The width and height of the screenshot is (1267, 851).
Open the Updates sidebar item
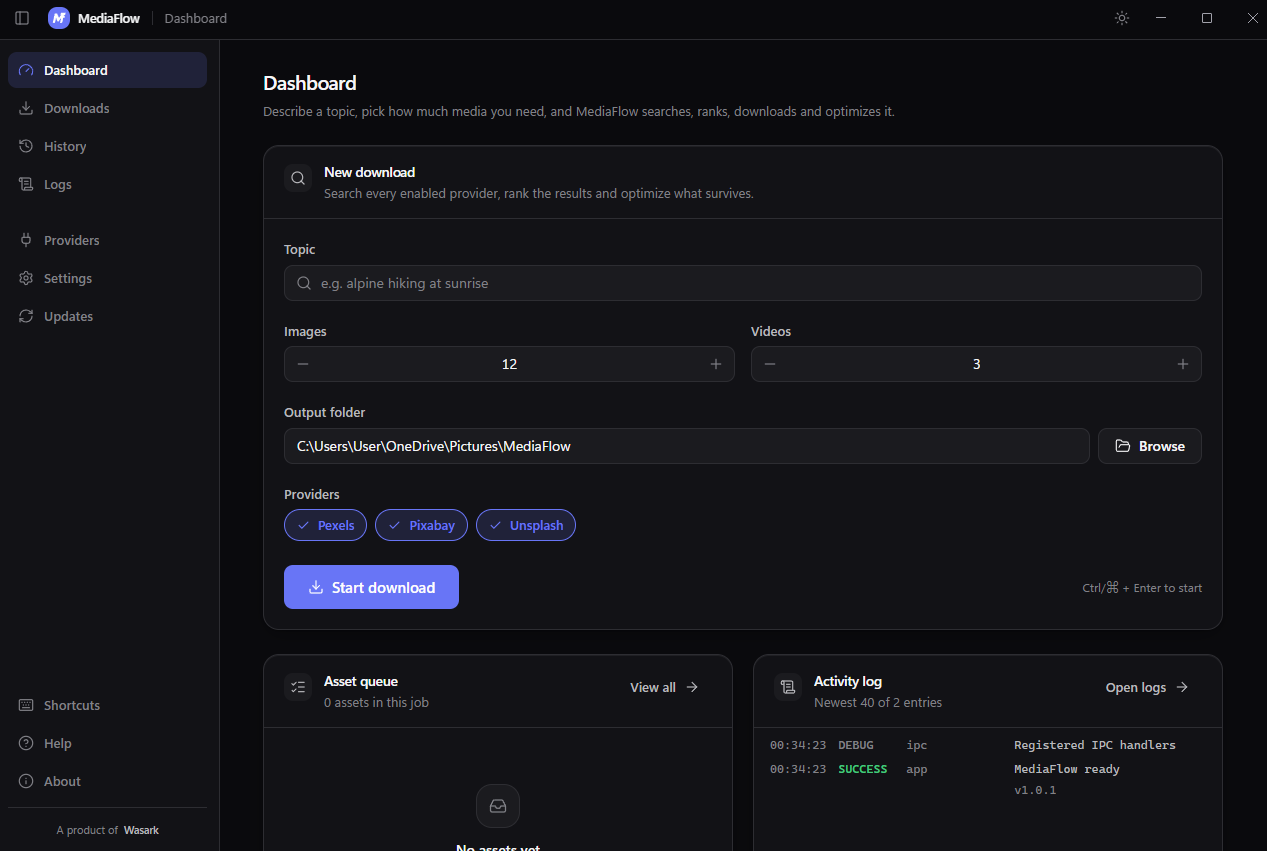click(107, 316)
